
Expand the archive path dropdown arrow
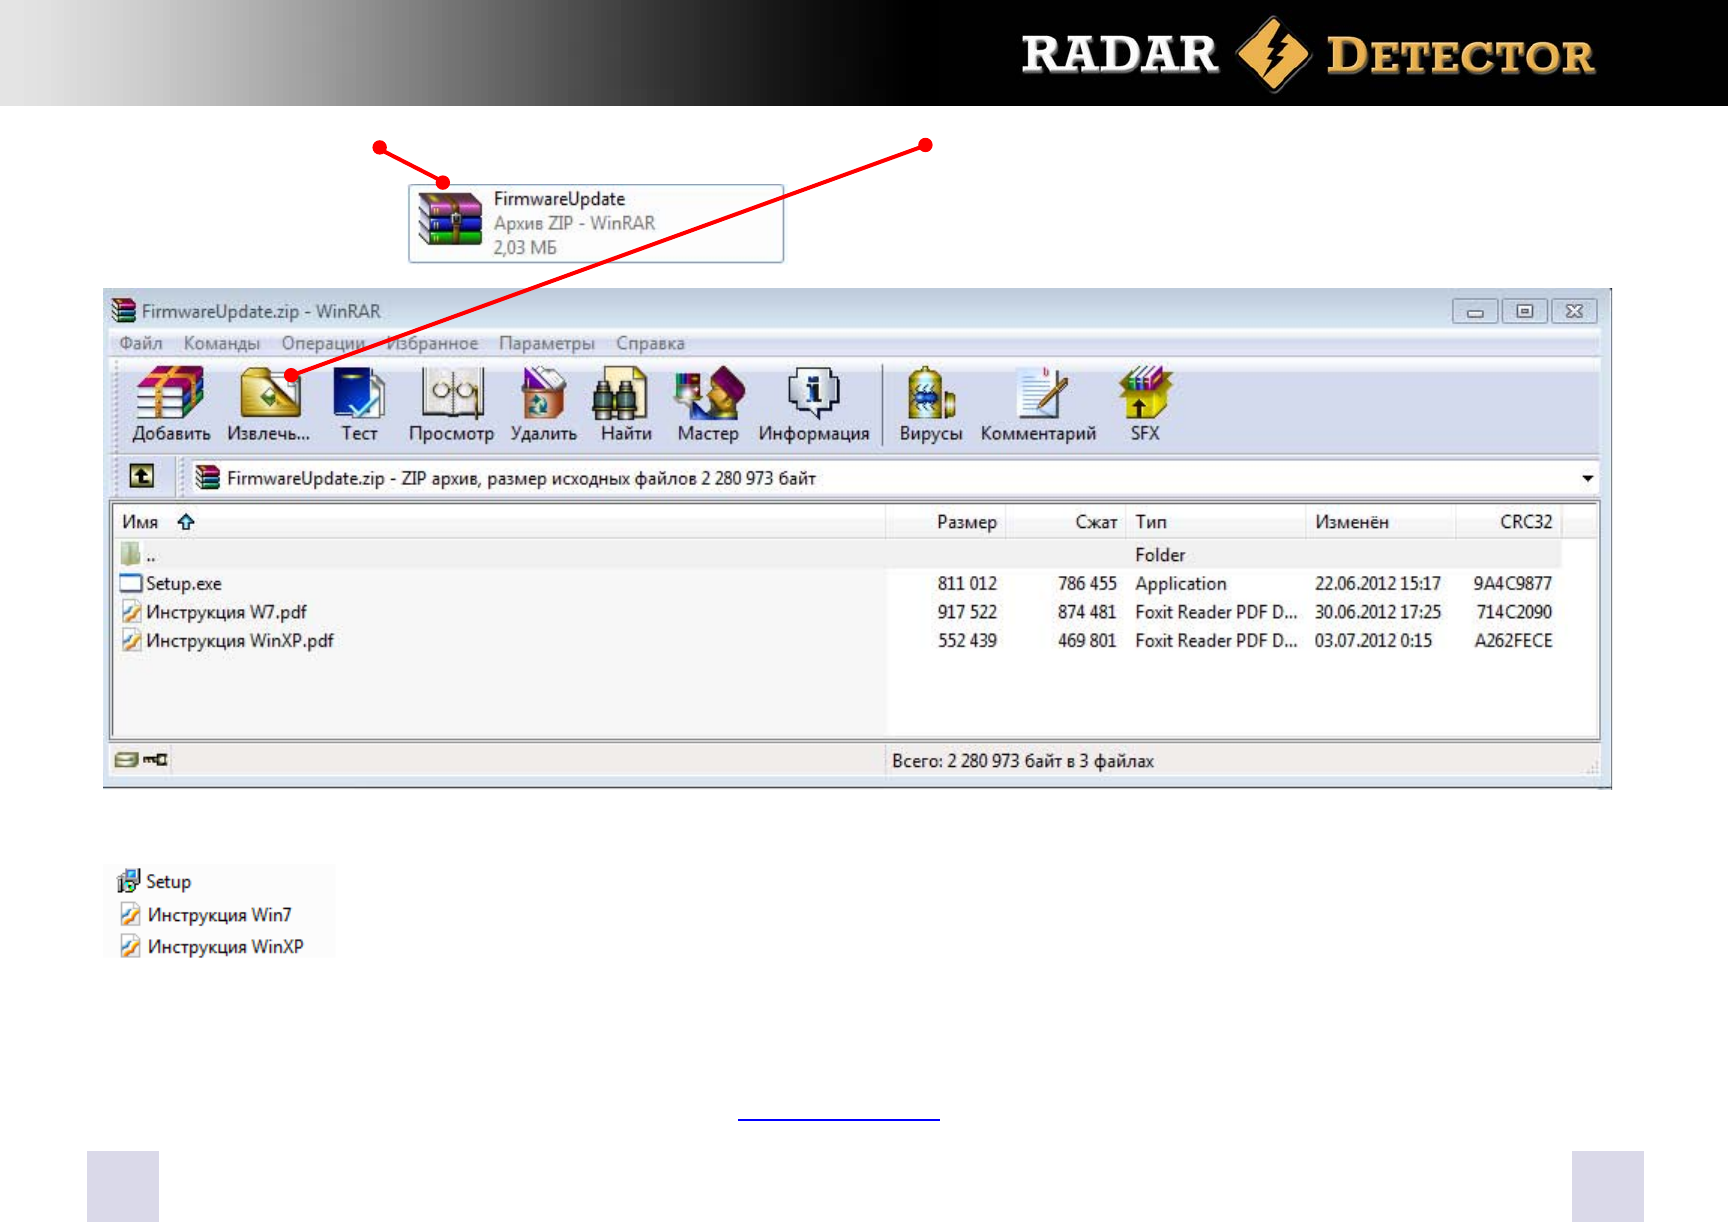coord(1587,478)
